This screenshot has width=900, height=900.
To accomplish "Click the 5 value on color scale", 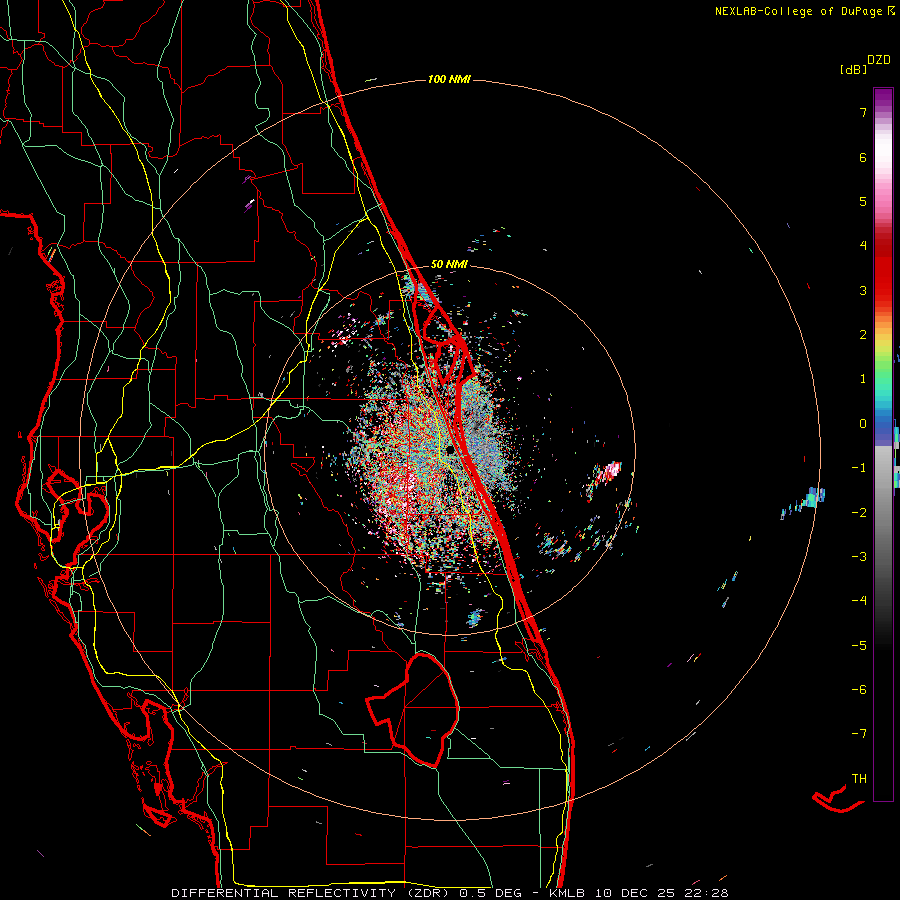I will pos(863,201).
